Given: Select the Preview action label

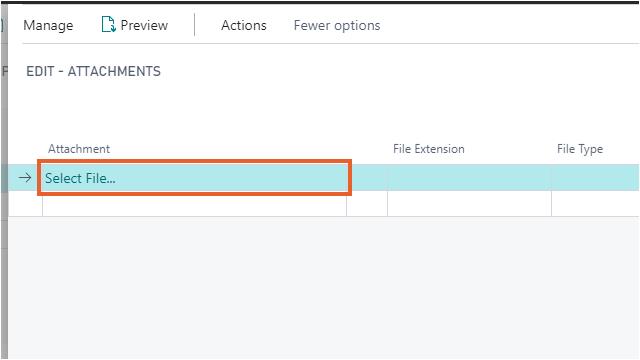Looking at the screenshot, I should pyautogui.click(x=144, y=25).
